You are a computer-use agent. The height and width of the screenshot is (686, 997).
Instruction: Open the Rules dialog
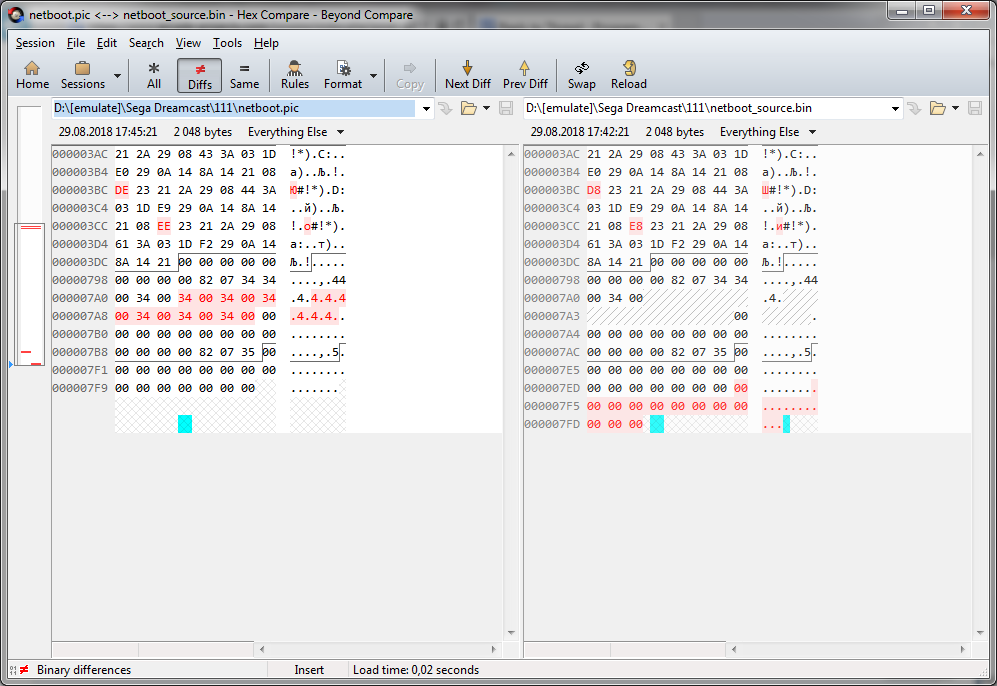click(x=295, y=75)
